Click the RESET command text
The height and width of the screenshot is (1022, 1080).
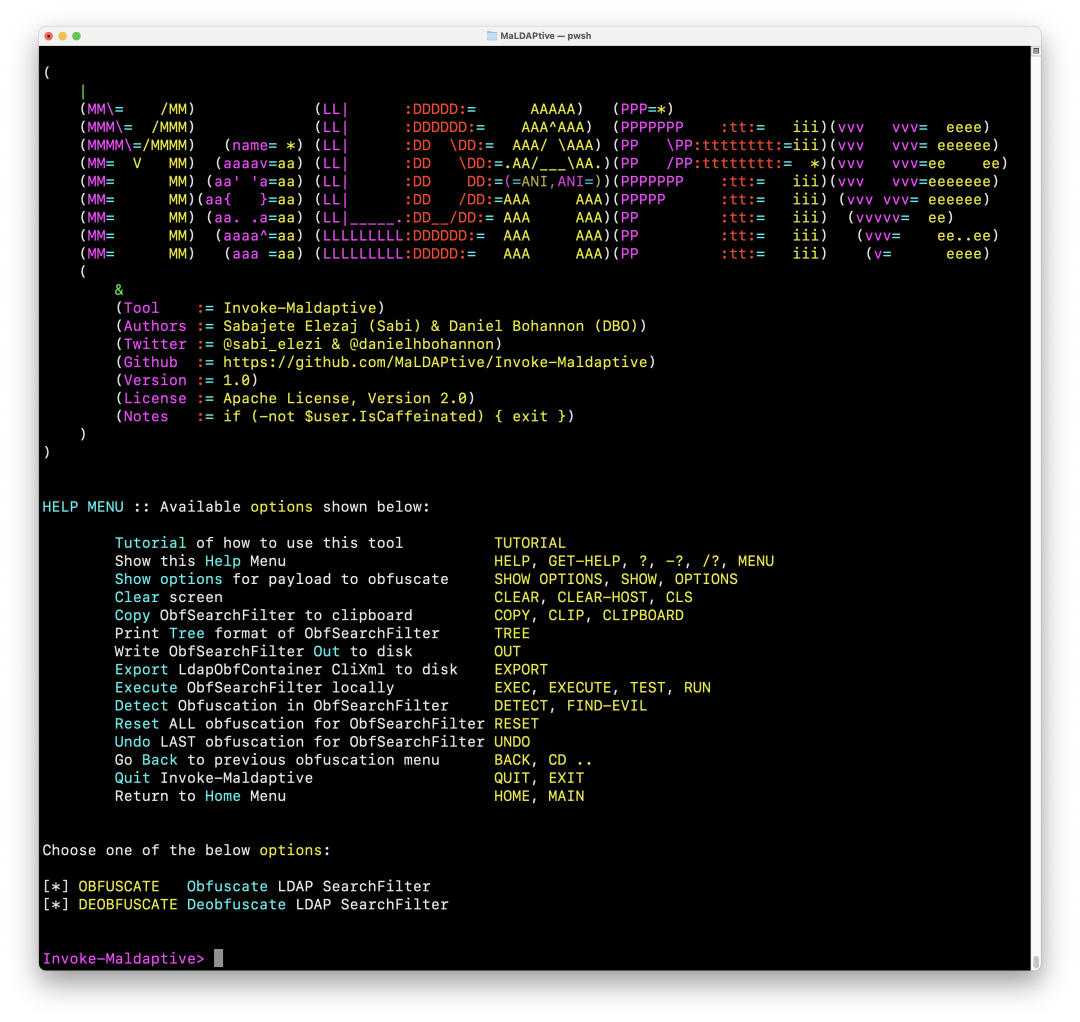[x=517, y=724]
